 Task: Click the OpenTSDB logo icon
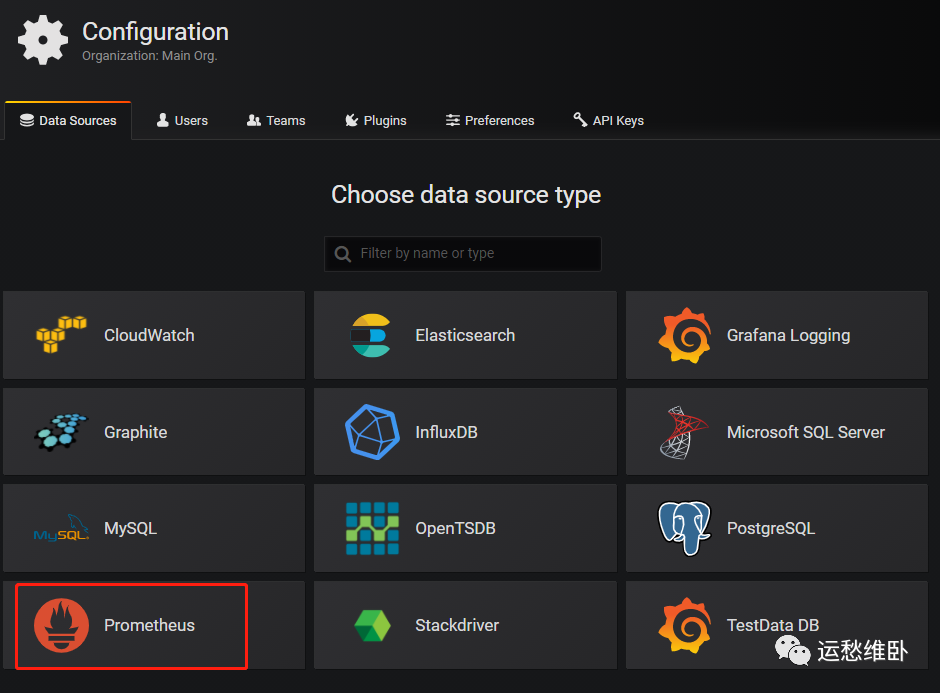pos(372,528)
